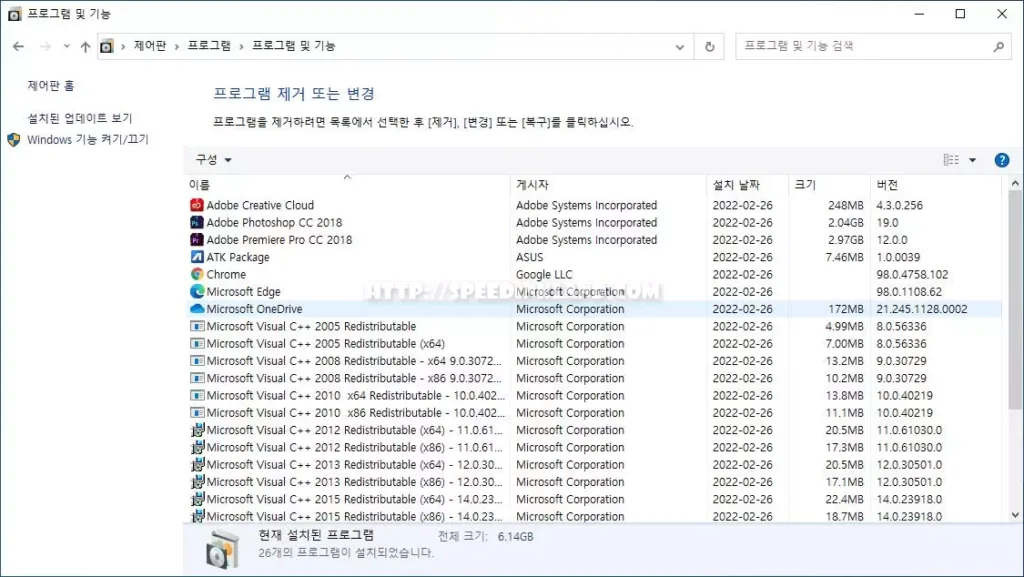Click the Adobe Creative Cloud icon
This screenshot has height=577, width=1024.
(197, 205)
